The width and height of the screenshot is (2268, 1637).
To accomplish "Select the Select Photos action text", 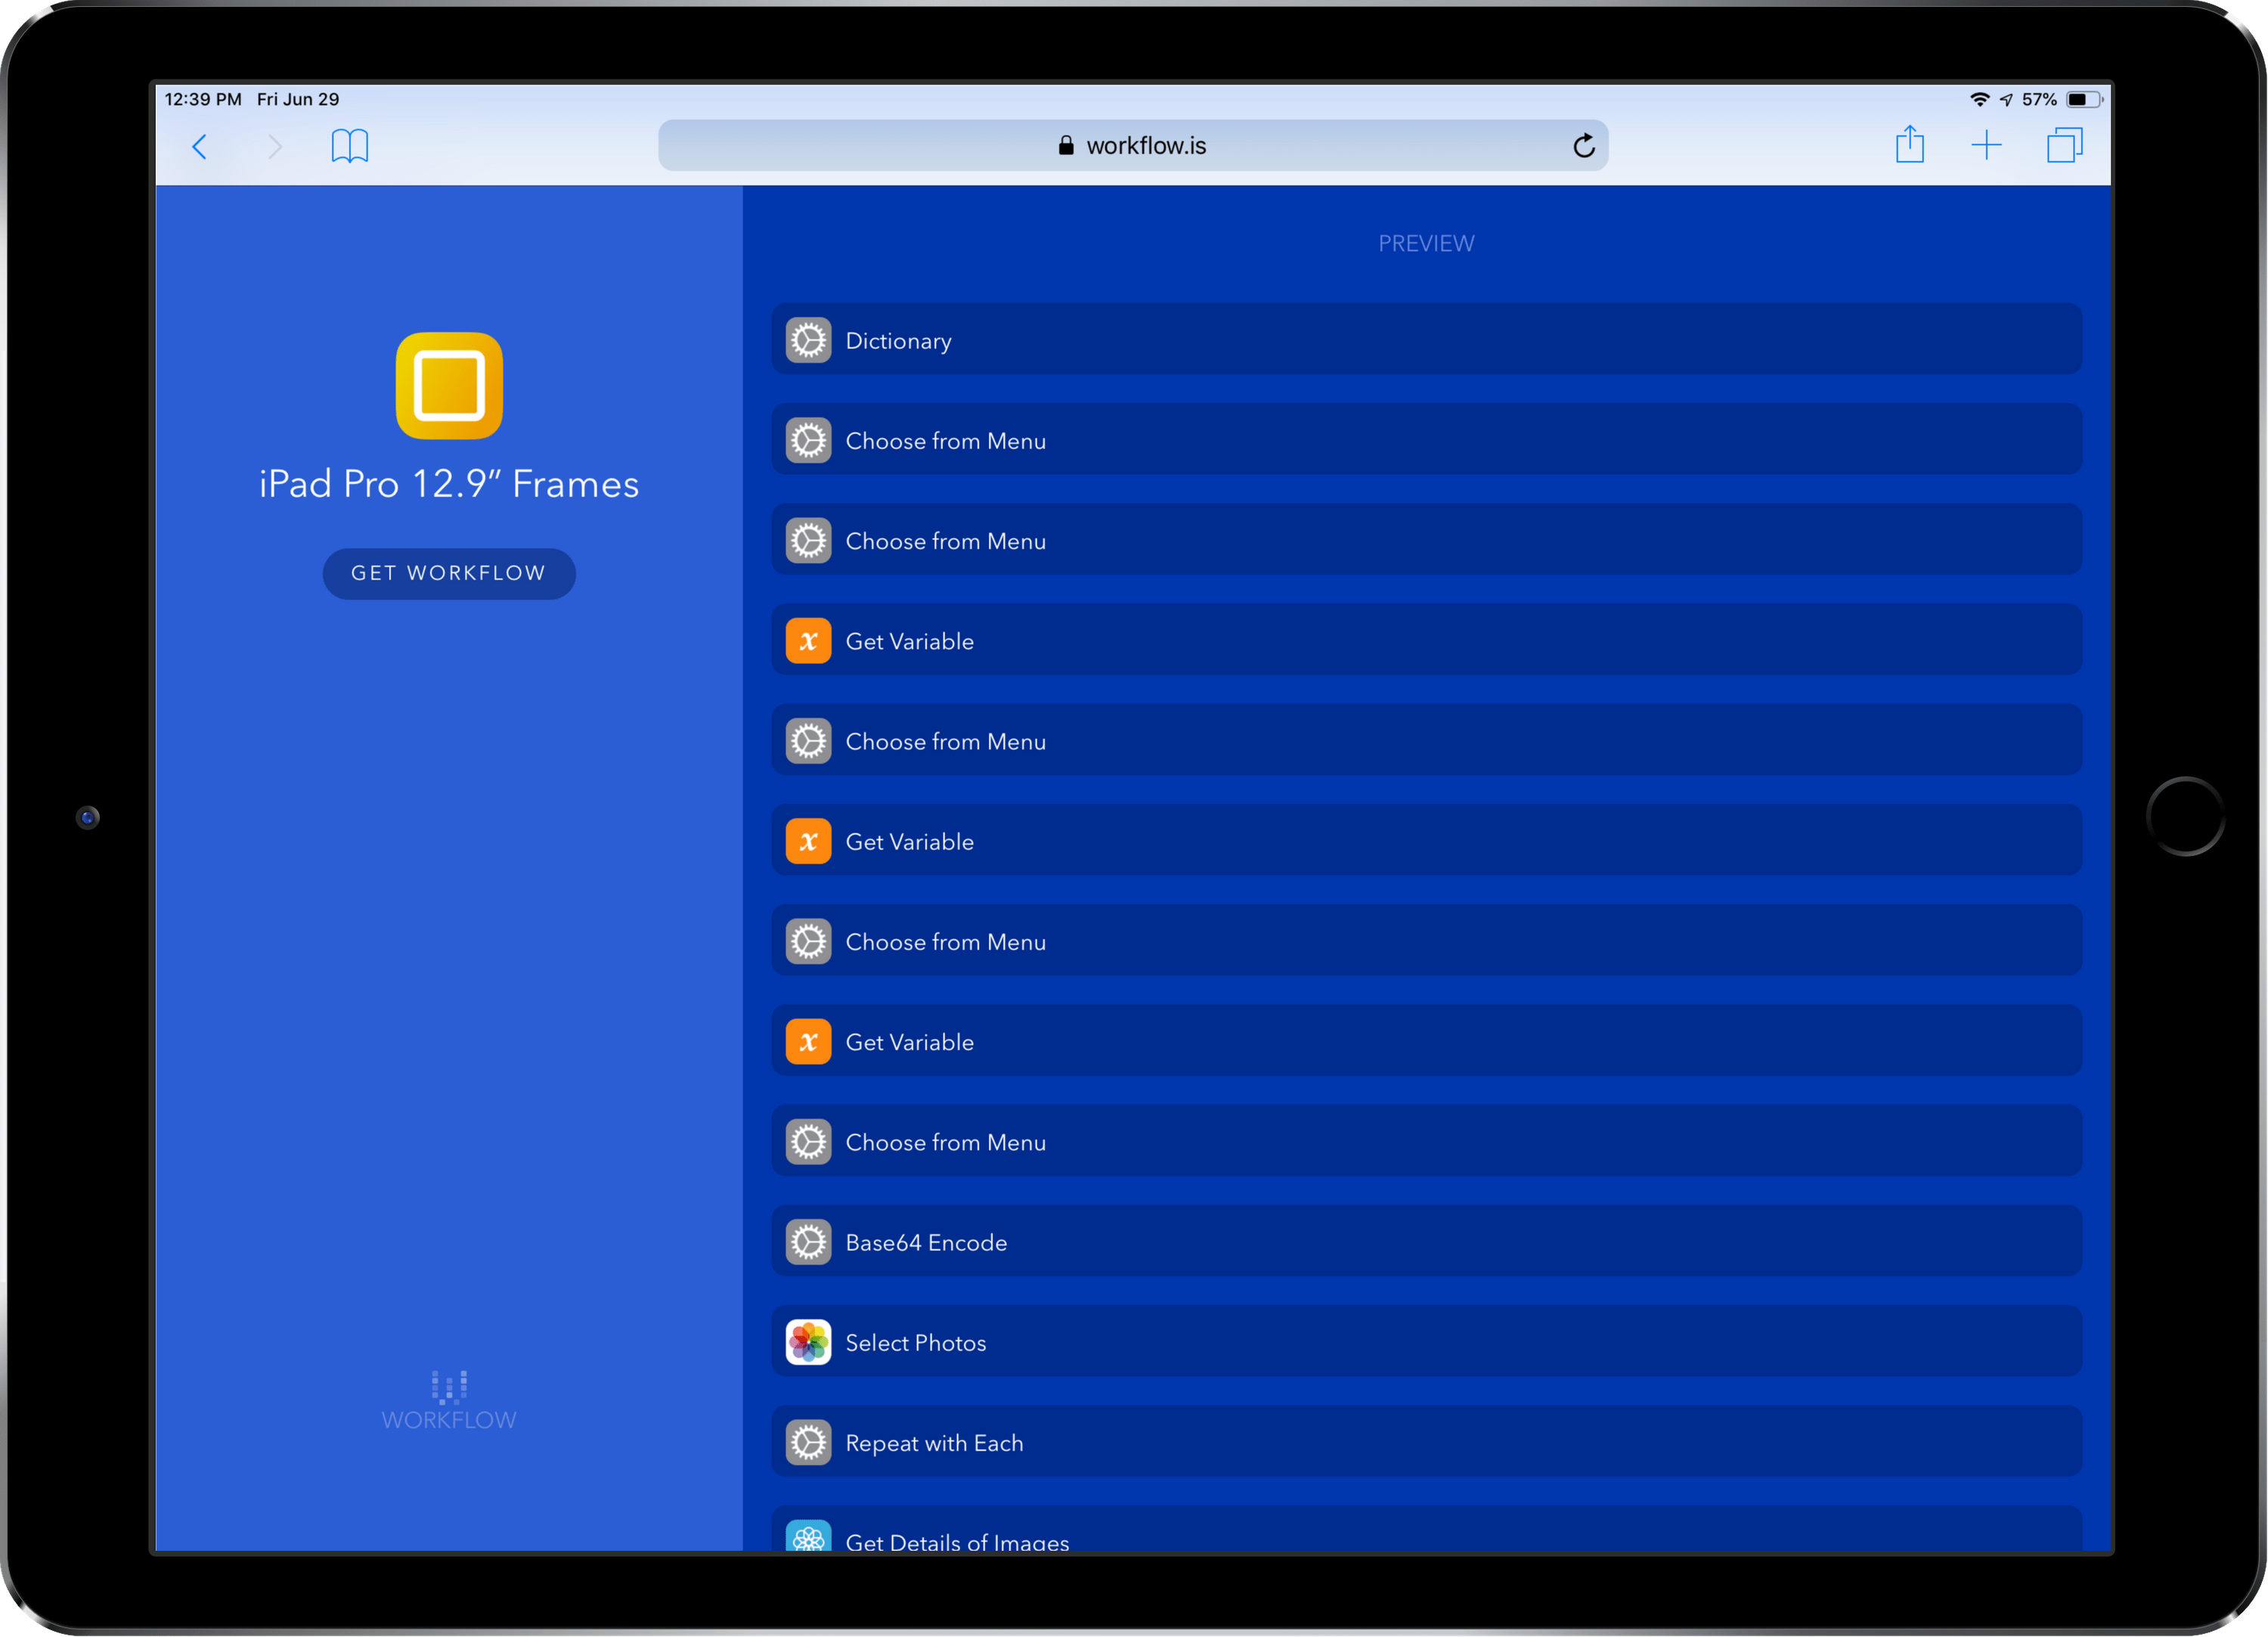I will point(916,1343).
